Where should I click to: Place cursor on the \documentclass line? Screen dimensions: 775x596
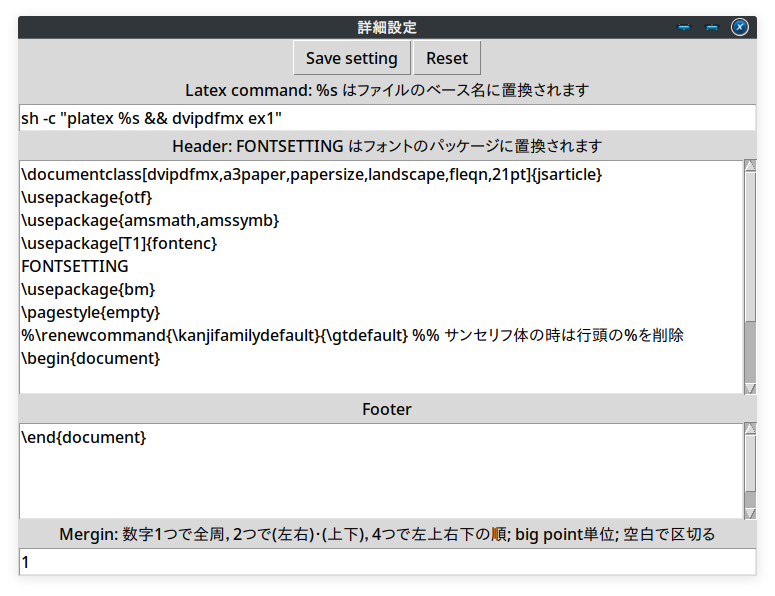click(310, 175)
